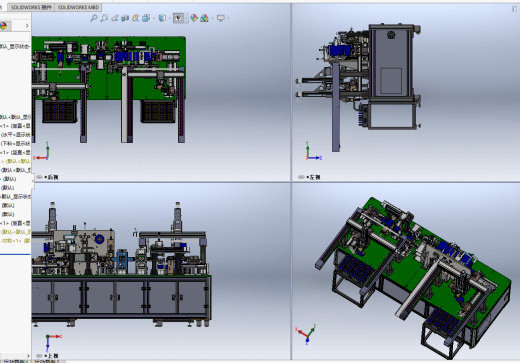520x363 pixels.
Task: Switch to the SOLIDWORKS 插件 tab
Action: tap(31, 7)
